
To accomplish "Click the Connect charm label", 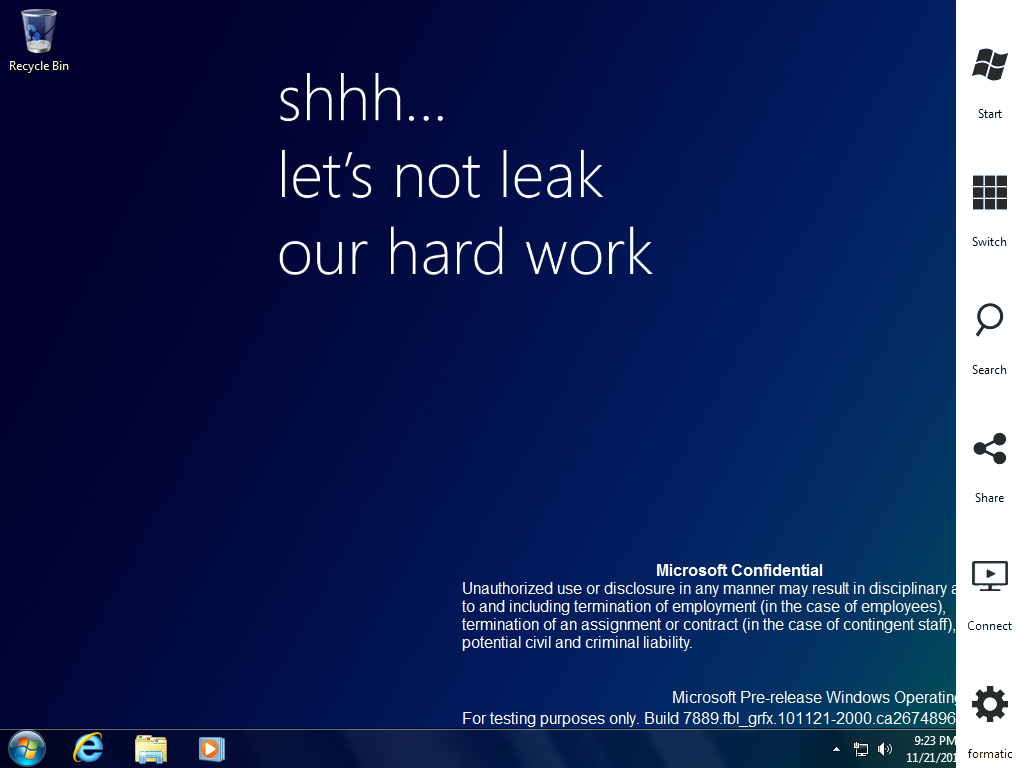I will (x=989, y=626).
